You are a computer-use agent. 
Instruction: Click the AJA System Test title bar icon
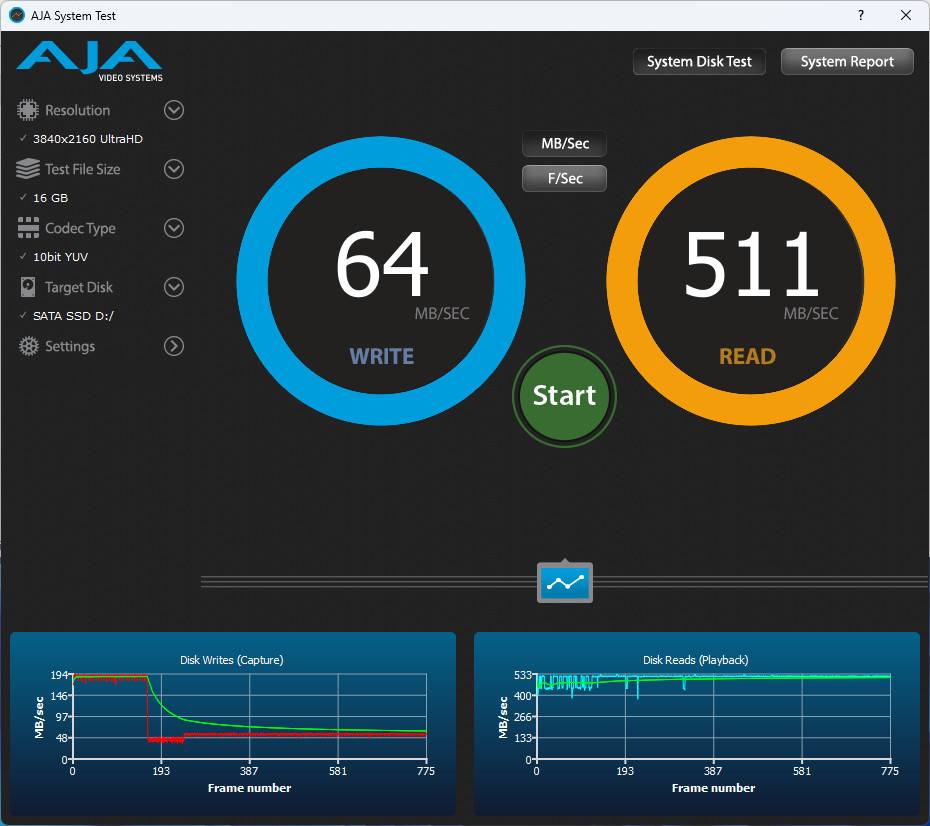[x=17, y=15]
